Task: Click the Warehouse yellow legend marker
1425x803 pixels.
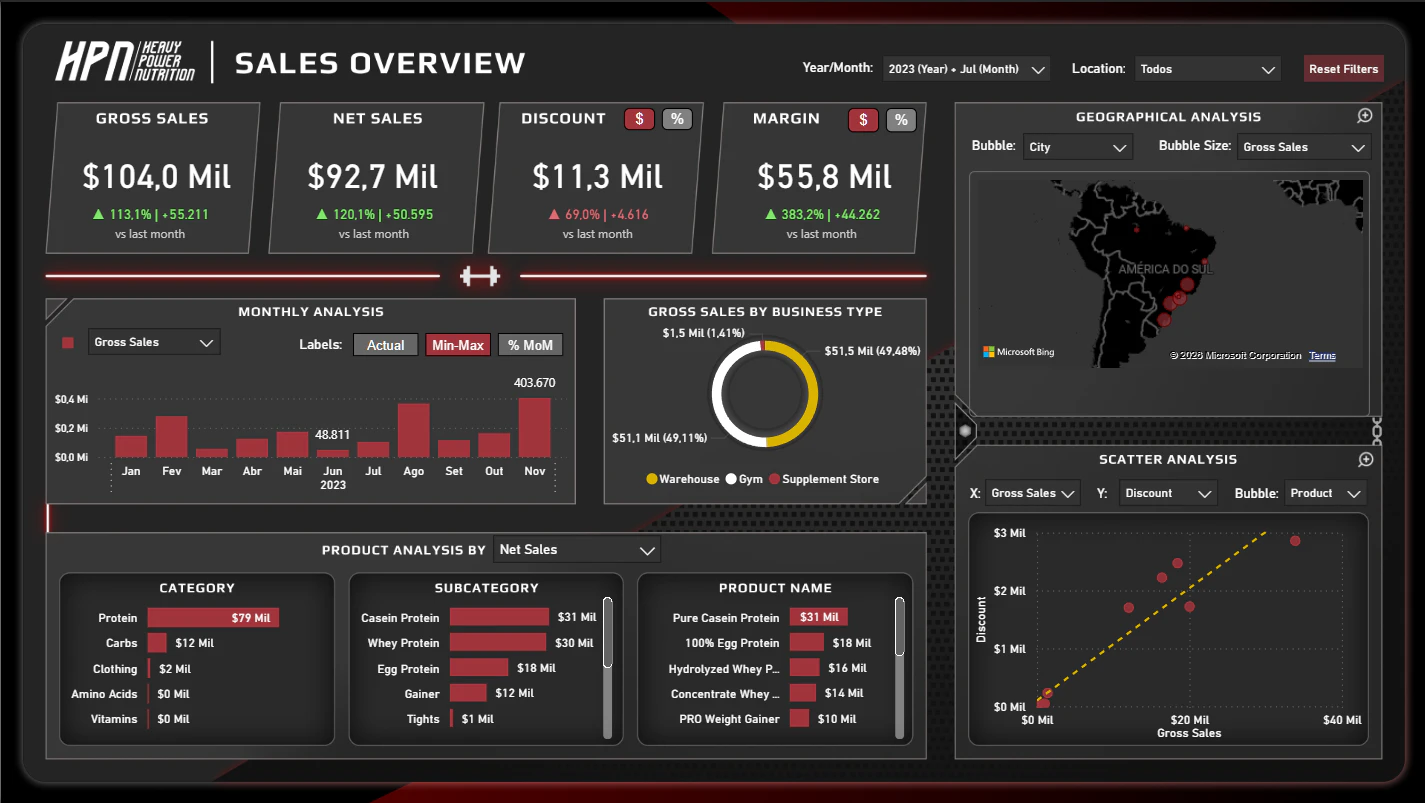Action: pos(651,480)
